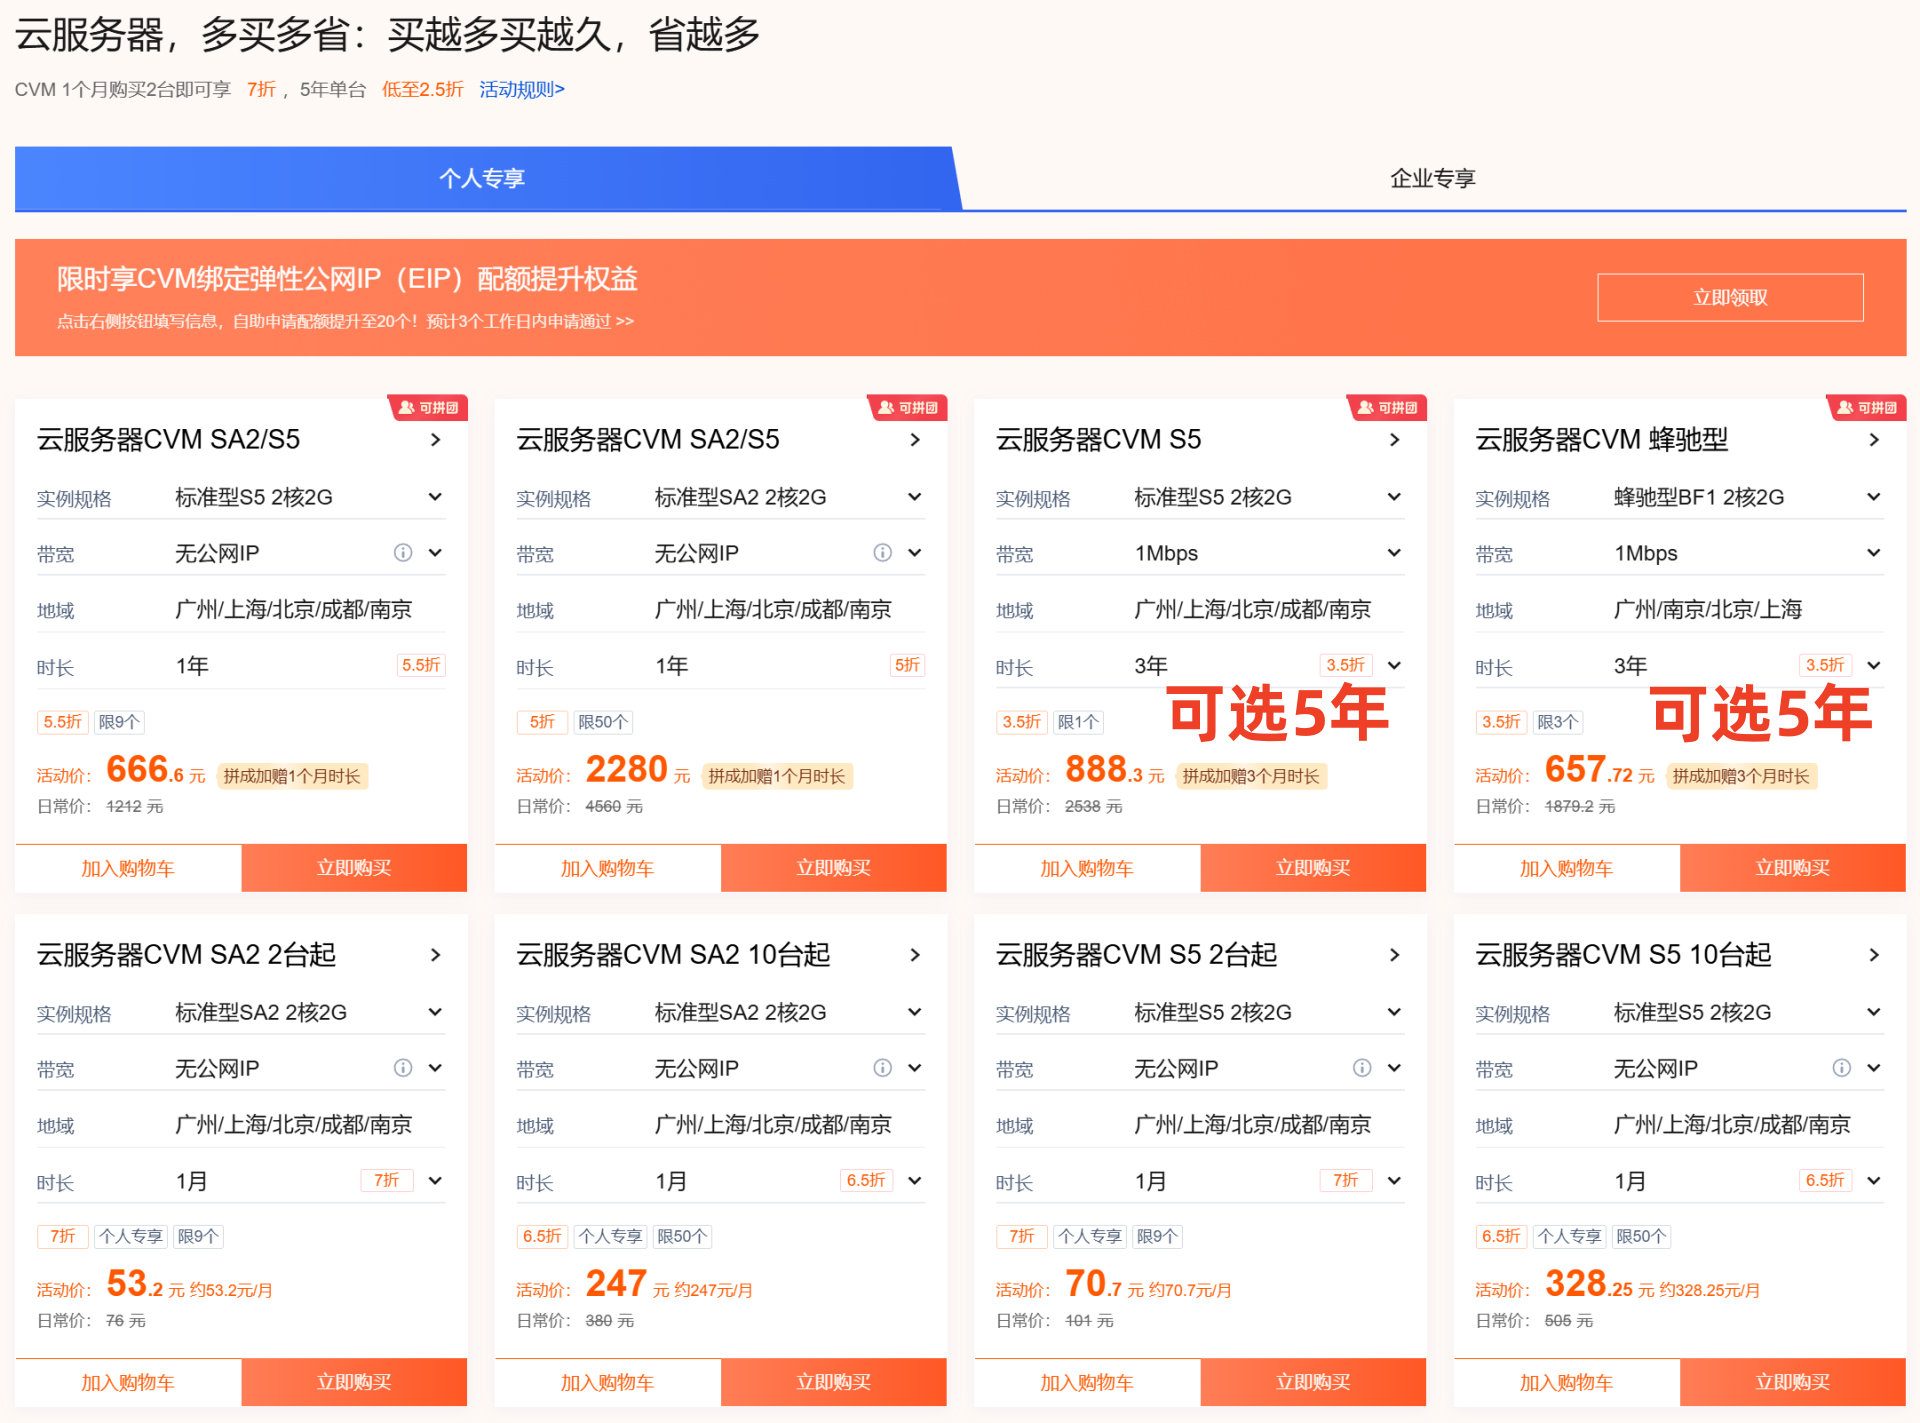
Task: Click info icon beside 无公网IP in 2280元 card
Action: pyautogui.click(x=882, y=552)
